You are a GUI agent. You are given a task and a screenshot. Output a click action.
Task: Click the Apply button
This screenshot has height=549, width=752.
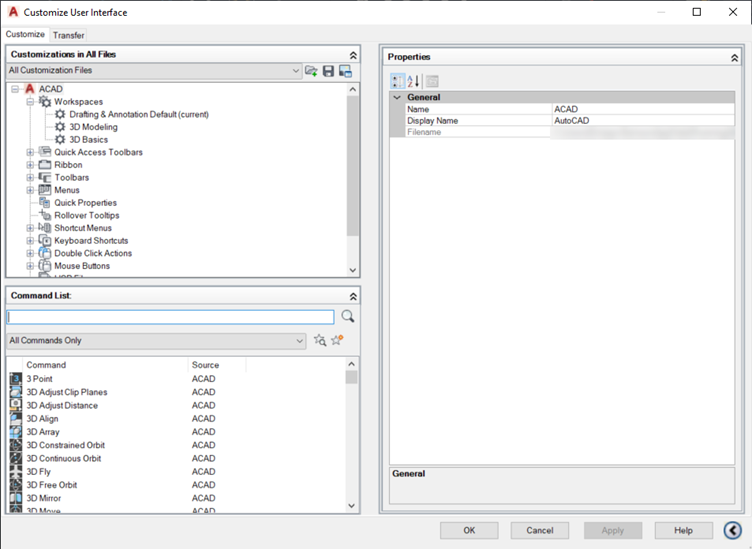(x=612, y=530)
